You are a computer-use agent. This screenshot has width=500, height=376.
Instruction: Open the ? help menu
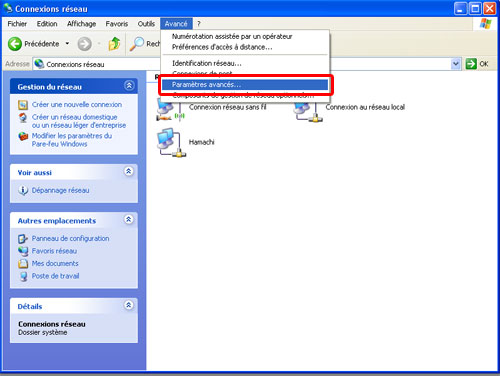pos(199,24)
